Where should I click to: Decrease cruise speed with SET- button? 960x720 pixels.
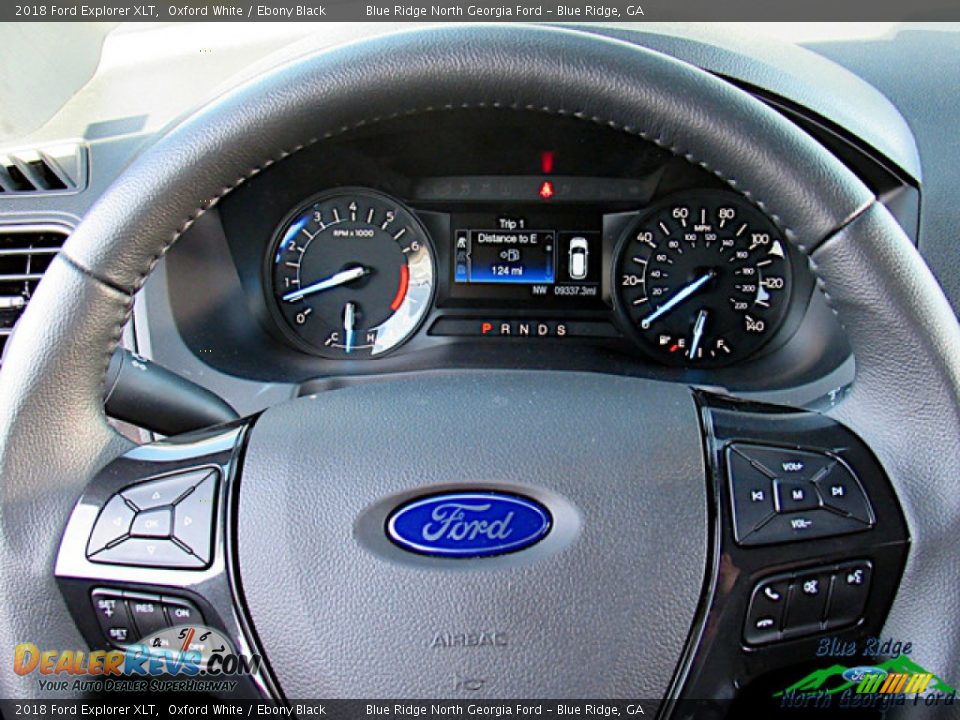(x=118, y=634)
